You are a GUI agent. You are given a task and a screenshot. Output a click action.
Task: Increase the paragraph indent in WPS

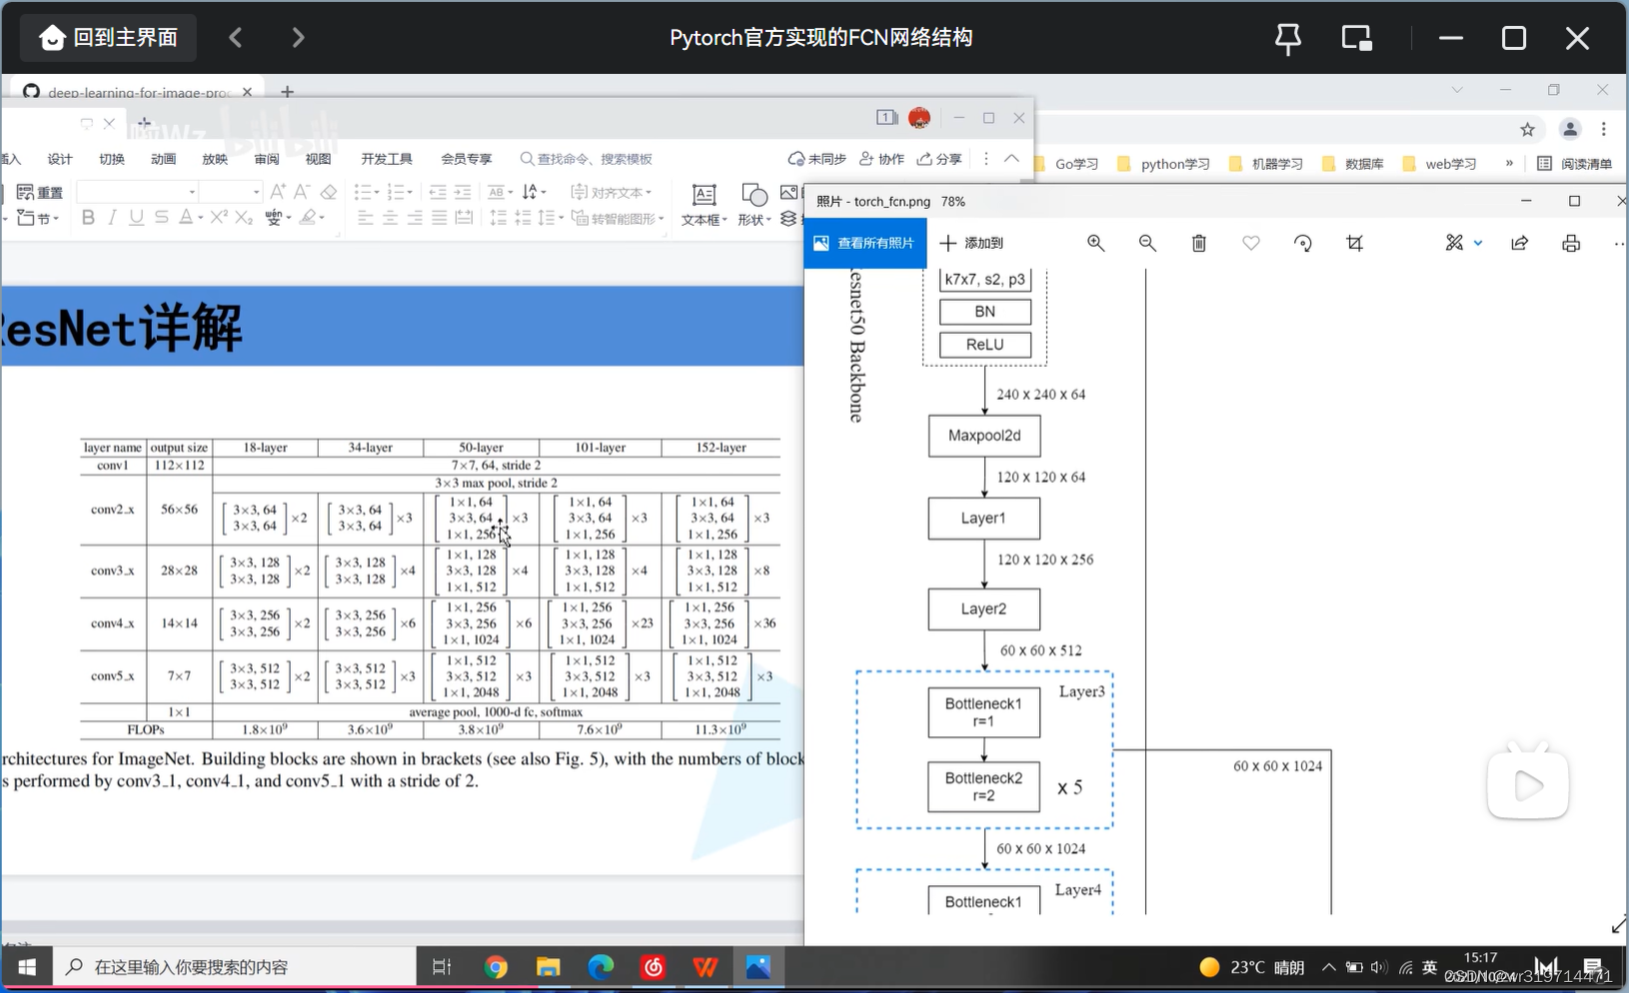pyautogui.click(x=462, y=191)
